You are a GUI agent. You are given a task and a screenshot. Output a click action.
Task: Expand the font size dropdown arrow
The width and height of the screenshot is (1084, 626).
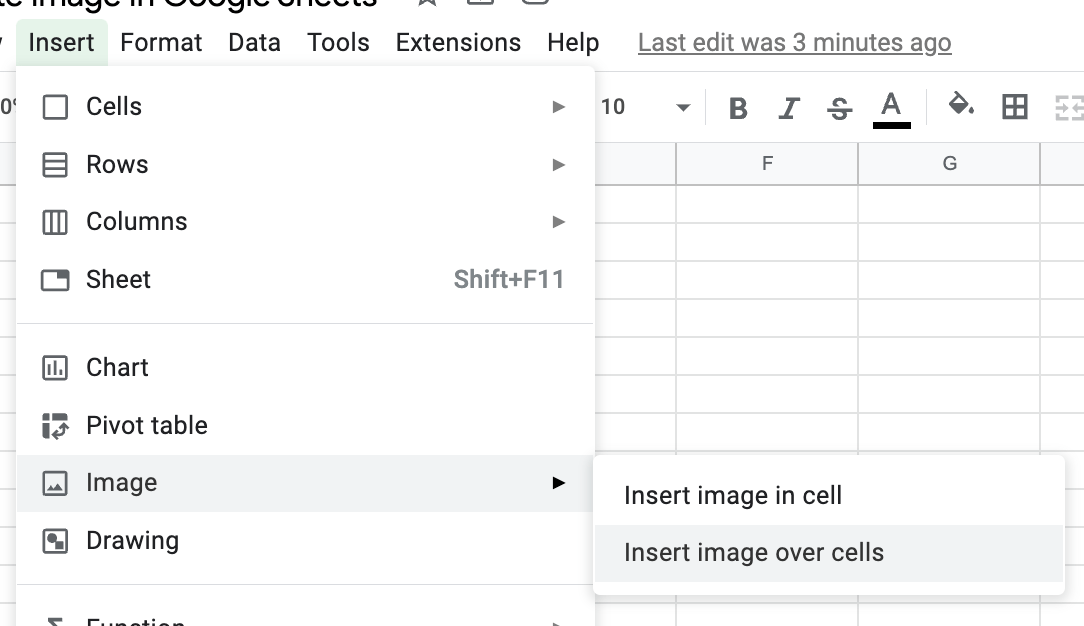(x=684, y=107)
